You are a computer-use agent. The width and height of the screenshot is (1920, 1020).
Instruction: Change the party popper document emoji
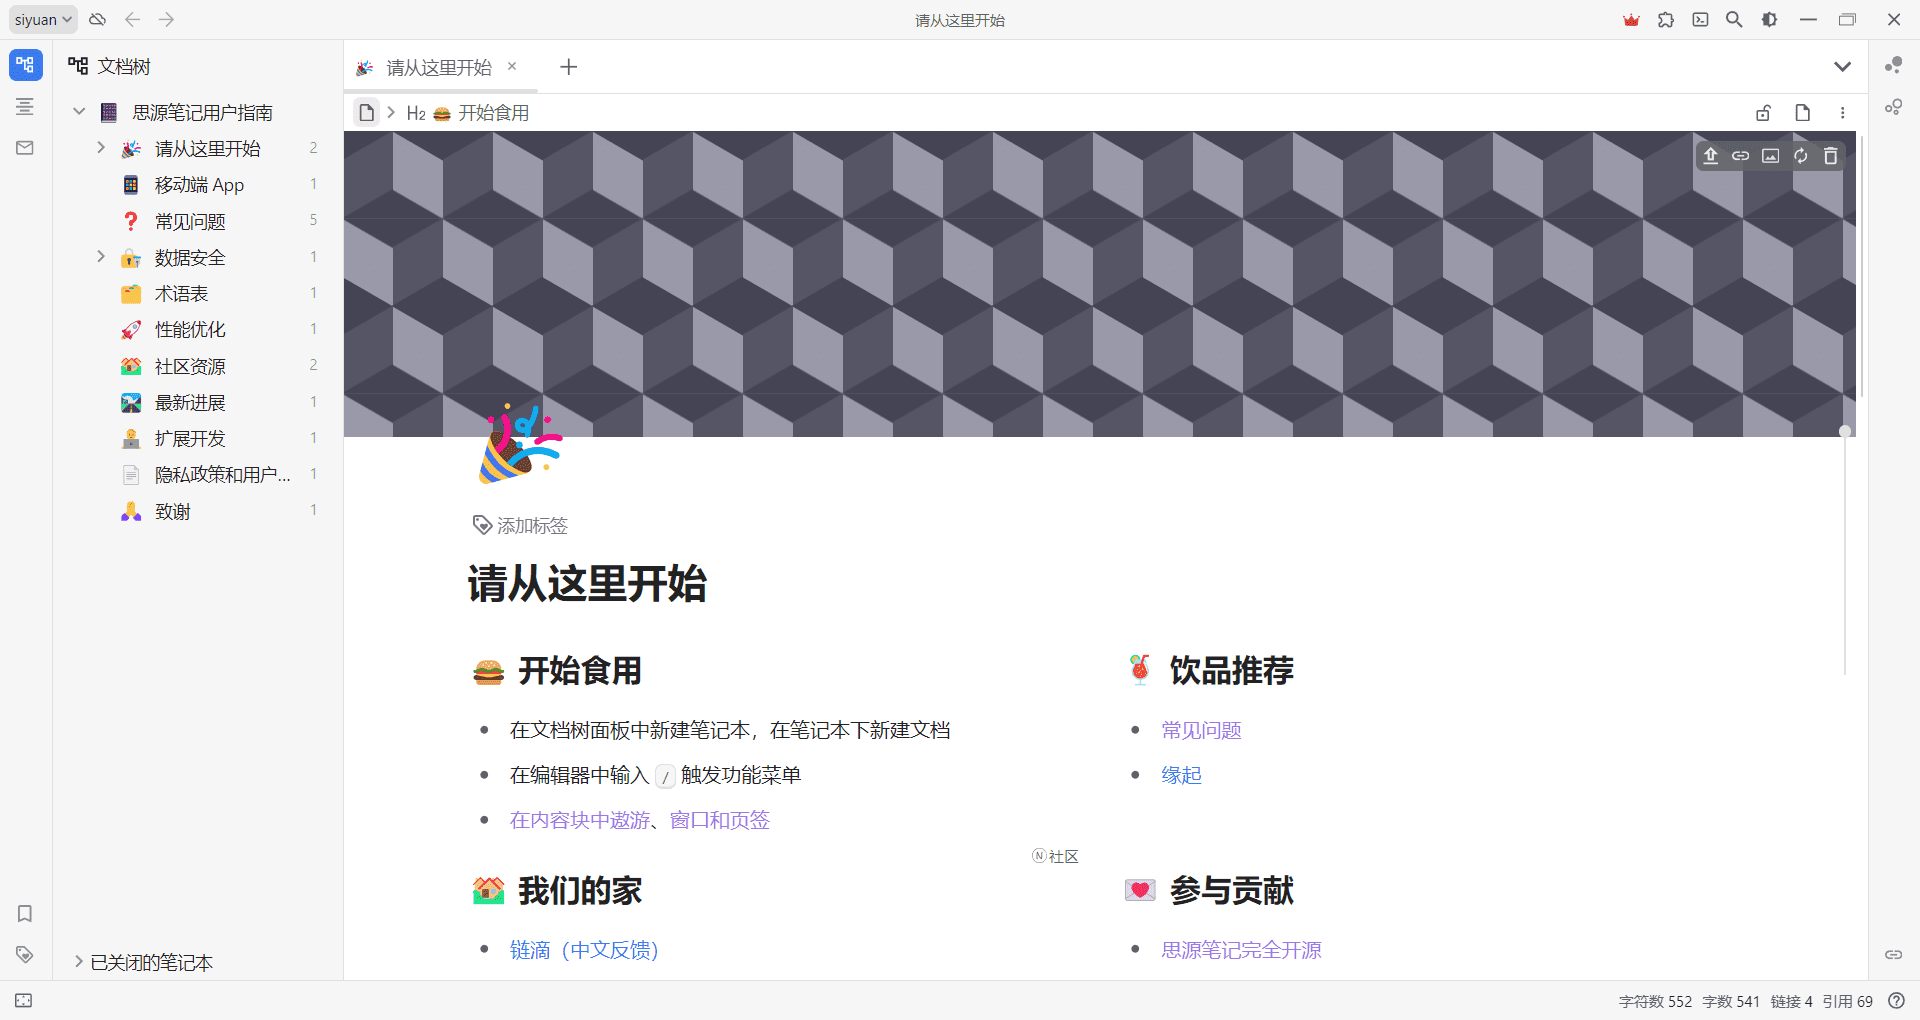pos(519,443)
